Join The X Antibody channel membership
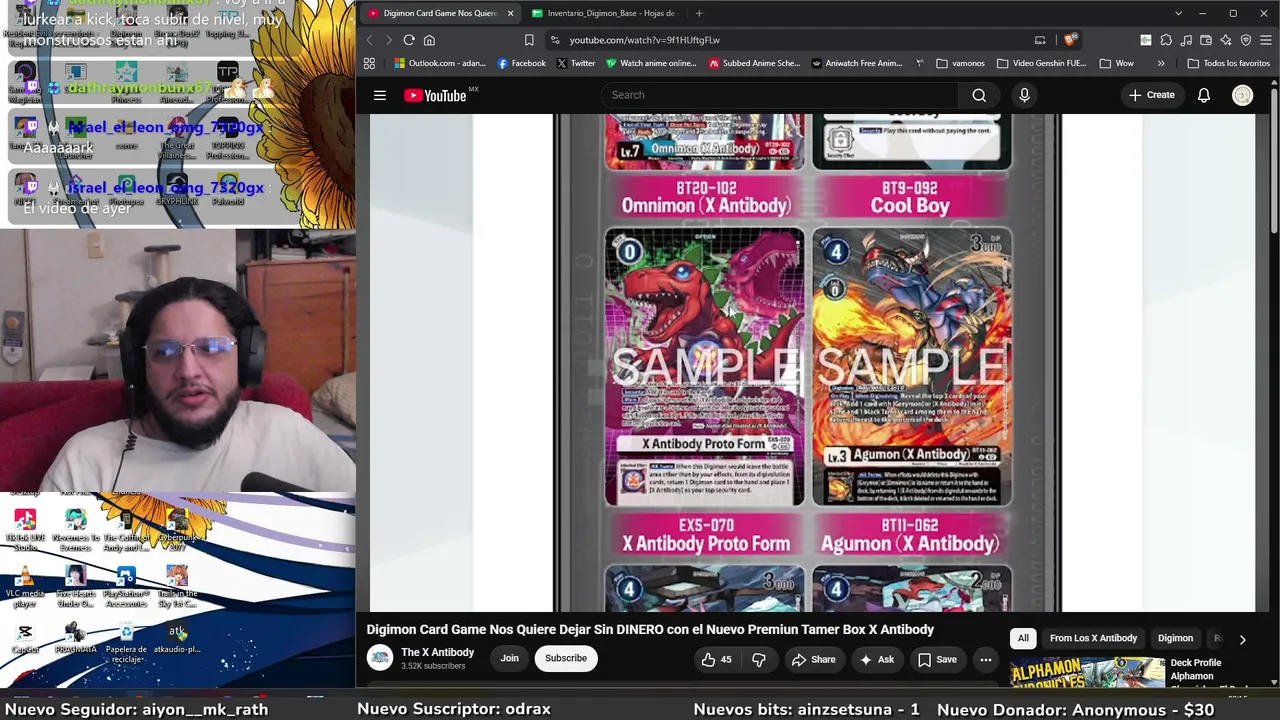Screen dimensions: 1280x720 coord(509,658)
